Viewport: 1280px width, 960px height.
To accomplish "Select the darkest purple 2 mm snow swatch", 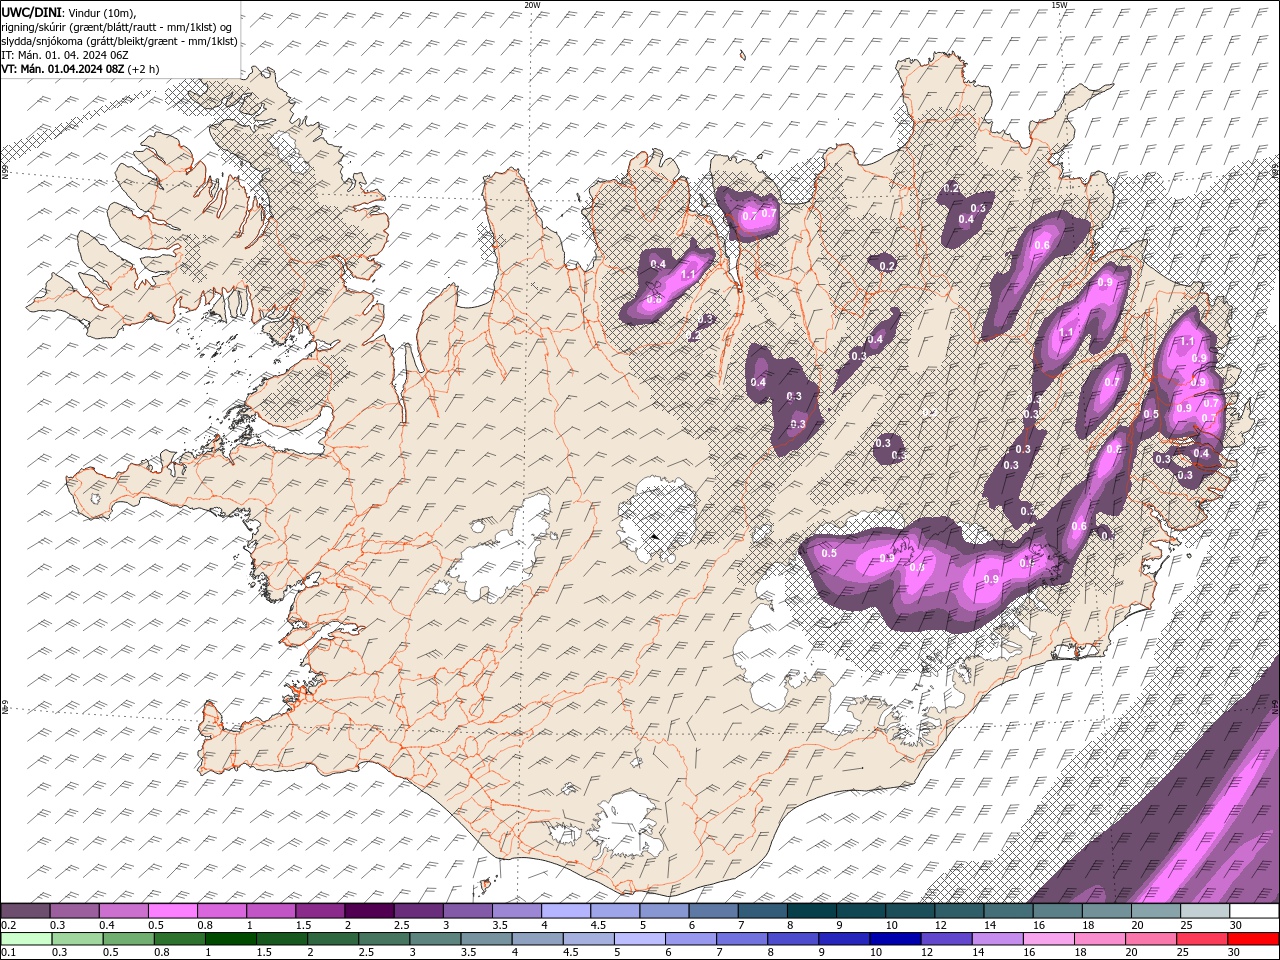I will pyautogui.click(x=368, y=911).
